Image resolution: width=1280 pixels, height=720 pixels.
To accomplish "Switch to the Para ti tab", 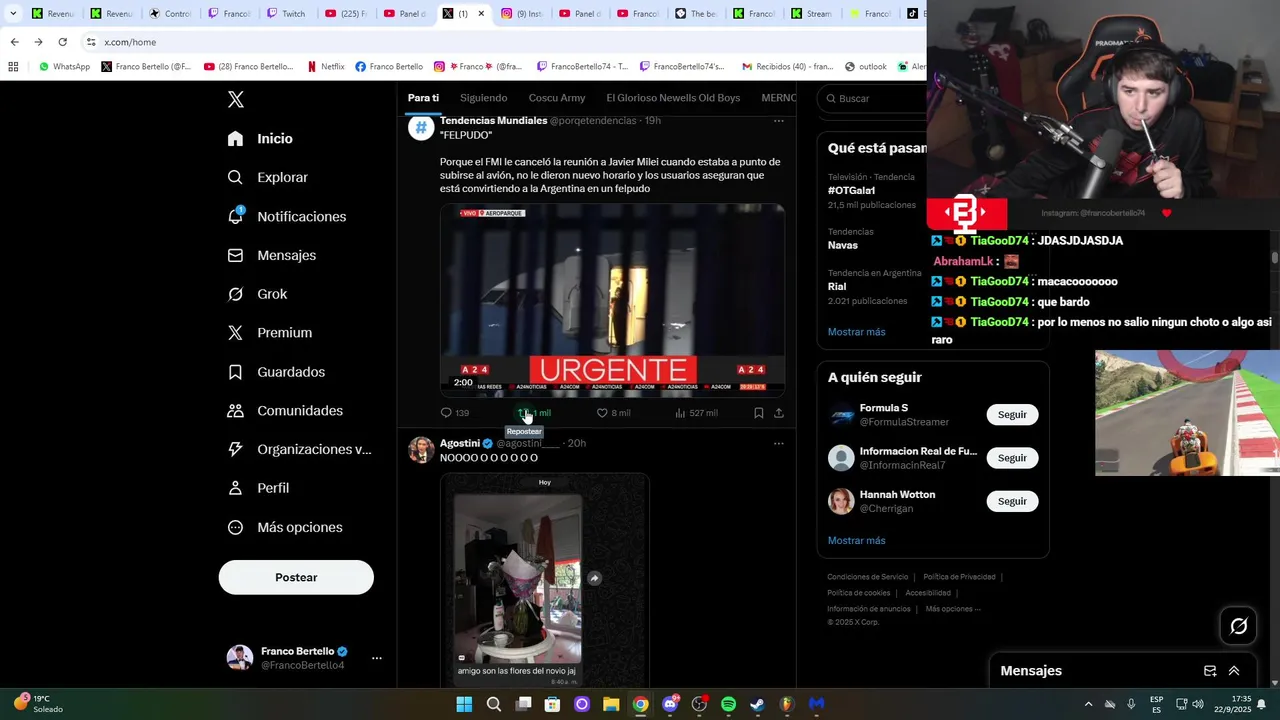I will coord(423,98).
